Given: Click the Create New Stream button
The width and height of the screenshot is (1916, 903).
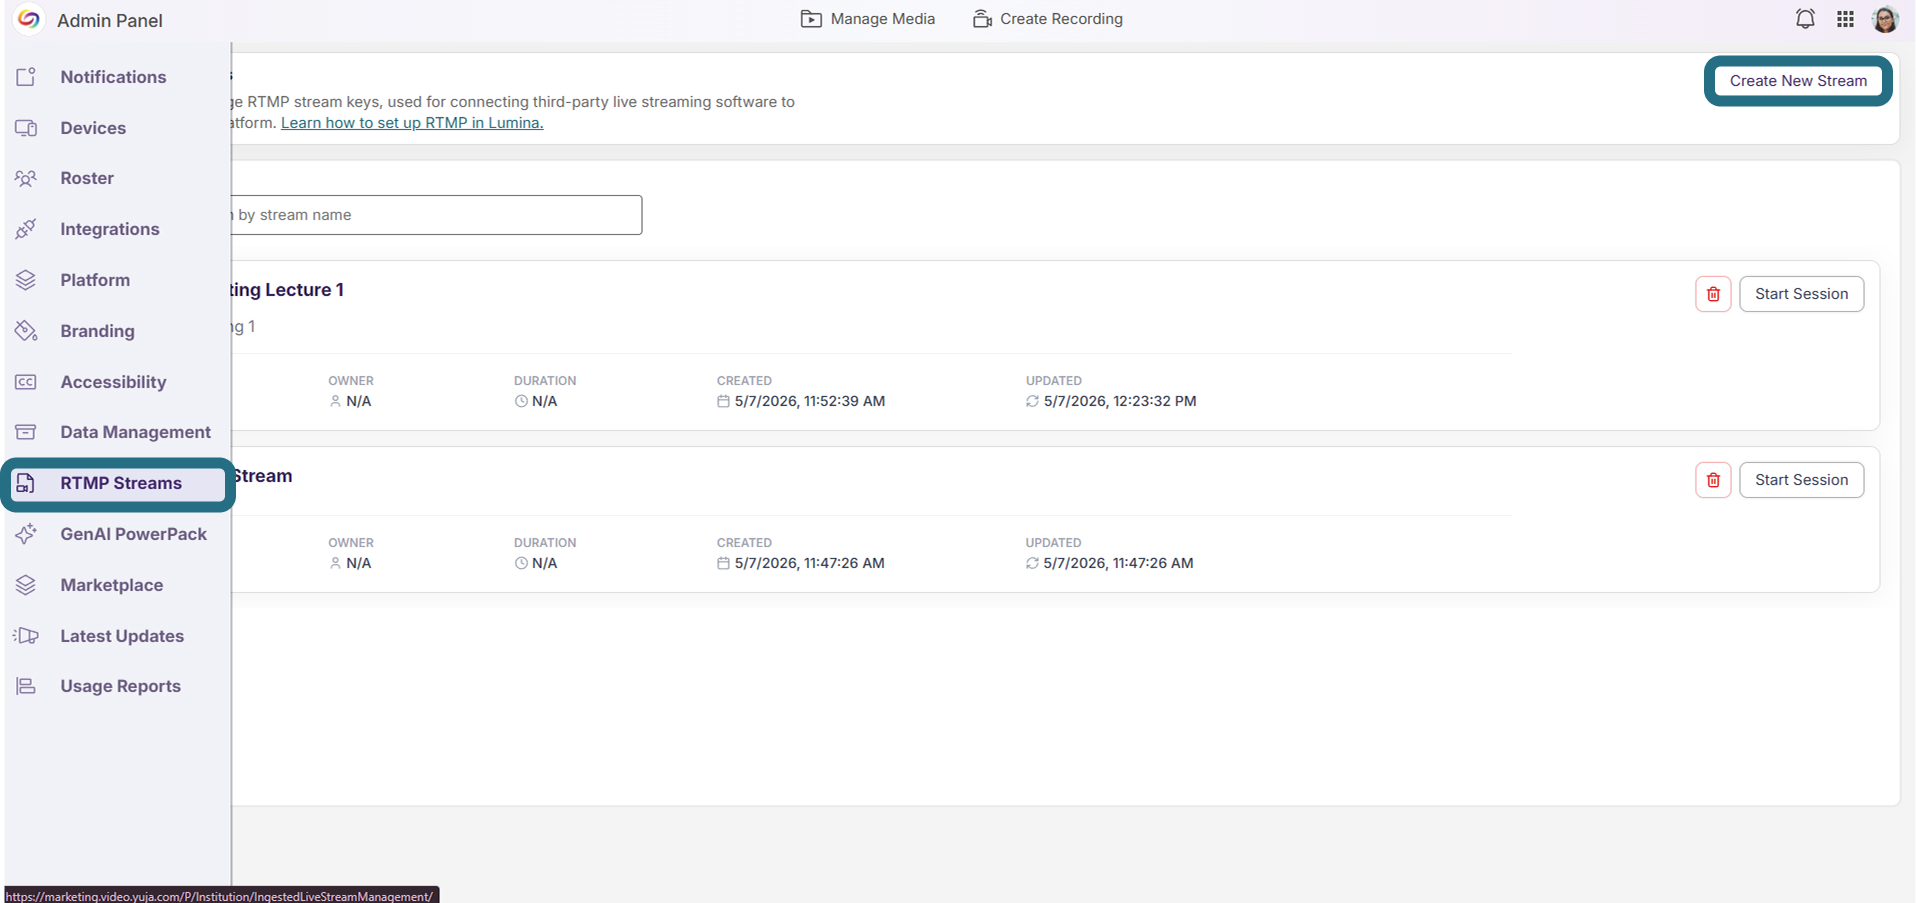Looking at the screenshot, I should click(1798, 81).
